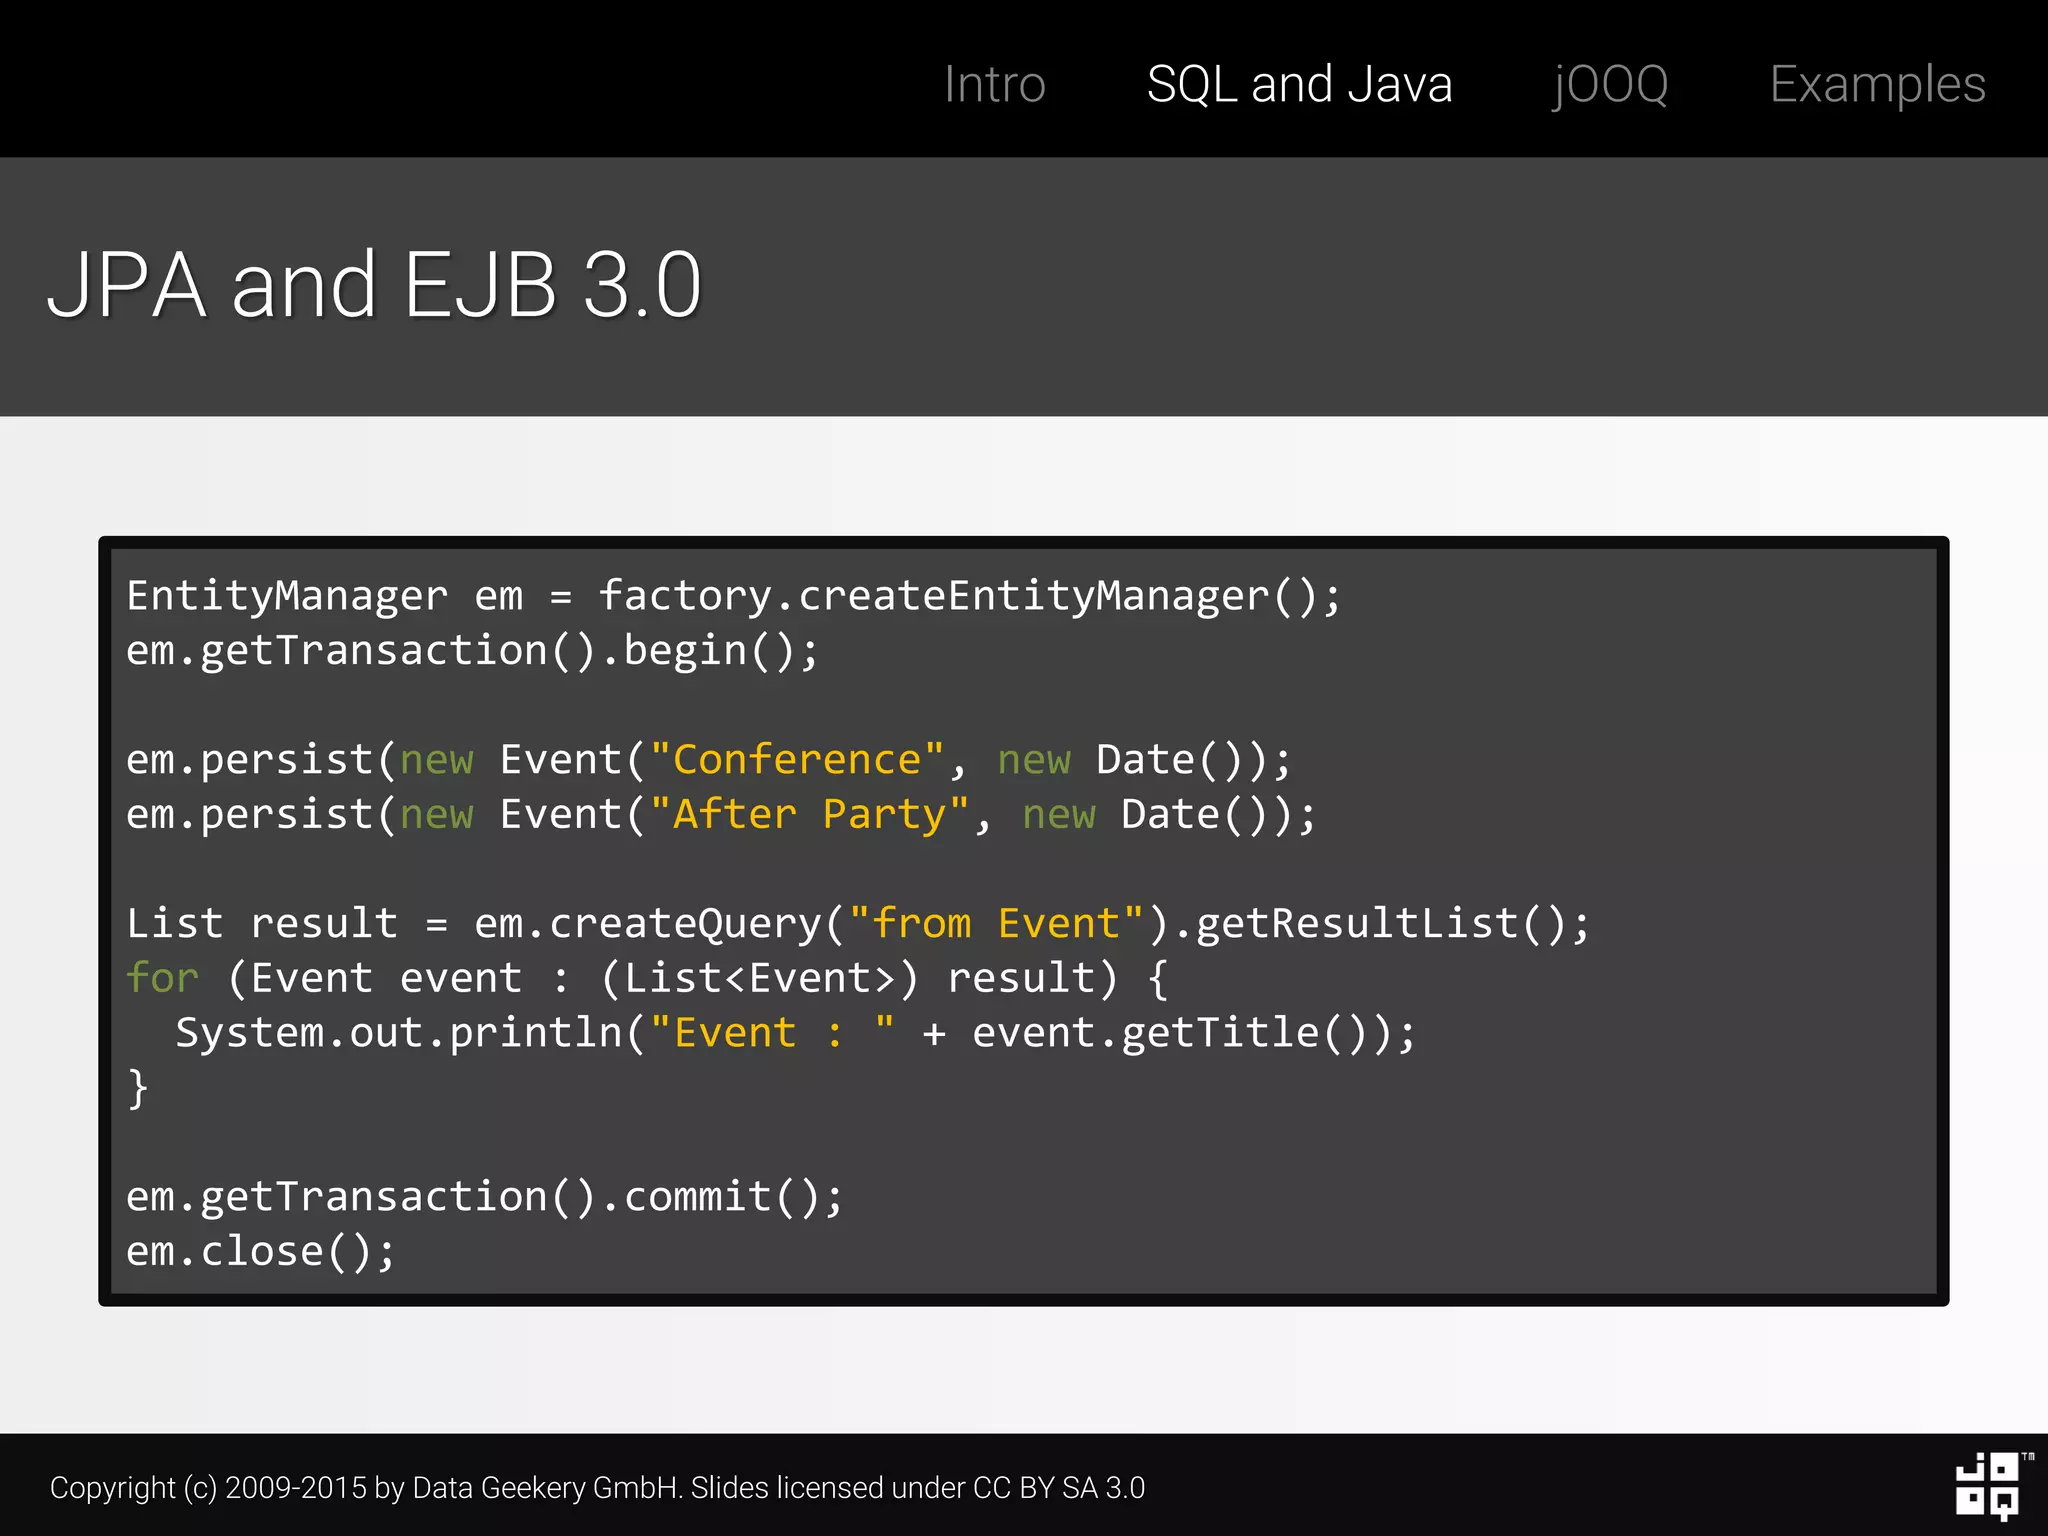Viewport: 2048px width, 1536px height.
Task: Open the Intro section tab
Action: point(994,84)
